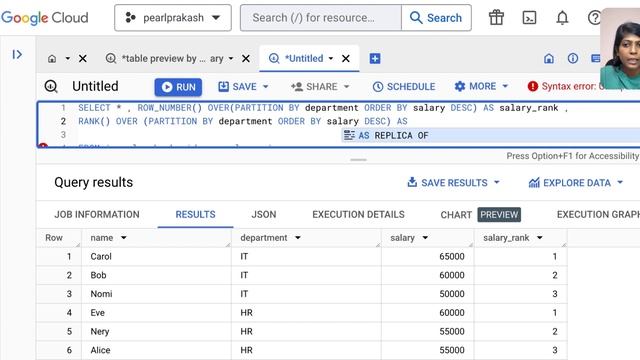Switch to EXECUTION DETAILS tab
The height and width of the screenshot is (360, 640).
358,214
